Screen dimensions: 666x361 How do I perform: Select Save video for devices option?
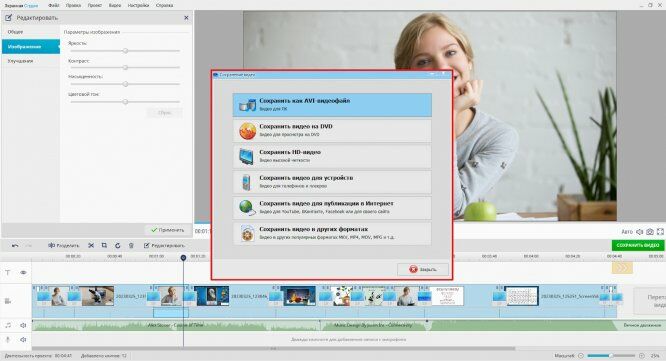click(x=332, y=182)
